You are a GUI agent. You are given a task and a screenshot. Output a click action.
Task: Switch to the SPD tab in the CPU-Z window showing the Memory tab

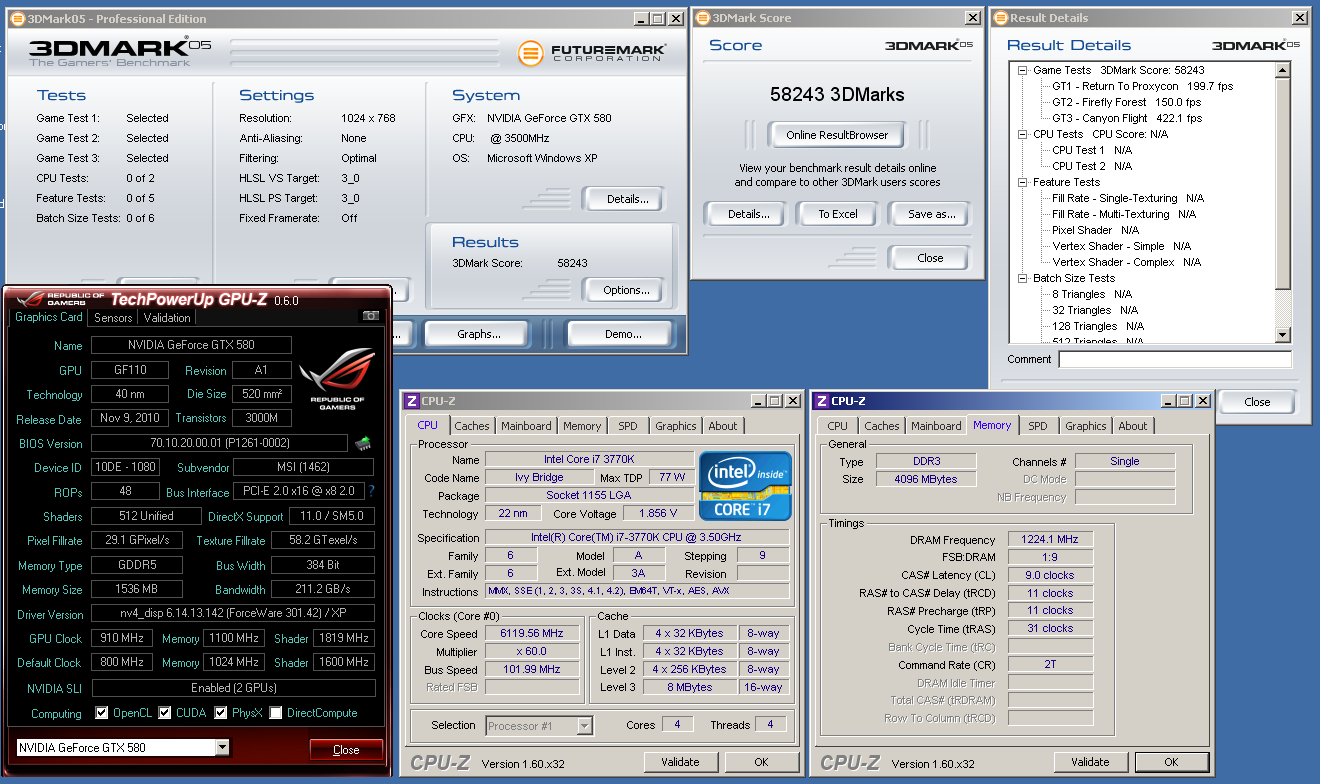1038,426
